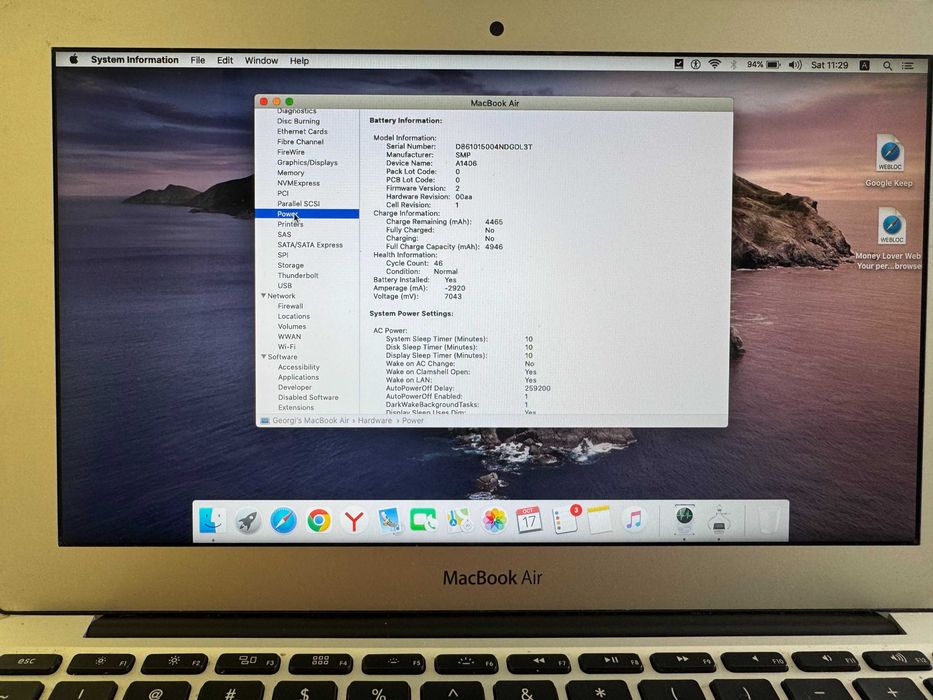Select Applications under Software

click(x=298, y=377)
